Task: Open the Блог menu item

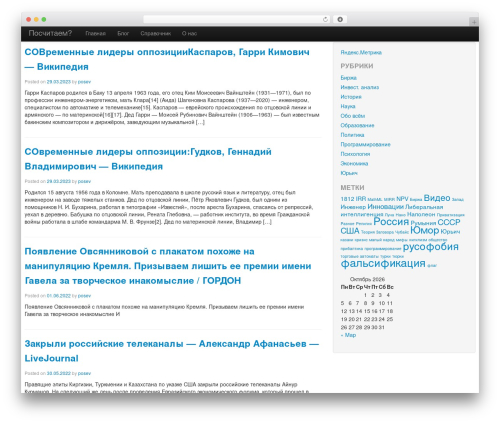Action: point(123,34)
